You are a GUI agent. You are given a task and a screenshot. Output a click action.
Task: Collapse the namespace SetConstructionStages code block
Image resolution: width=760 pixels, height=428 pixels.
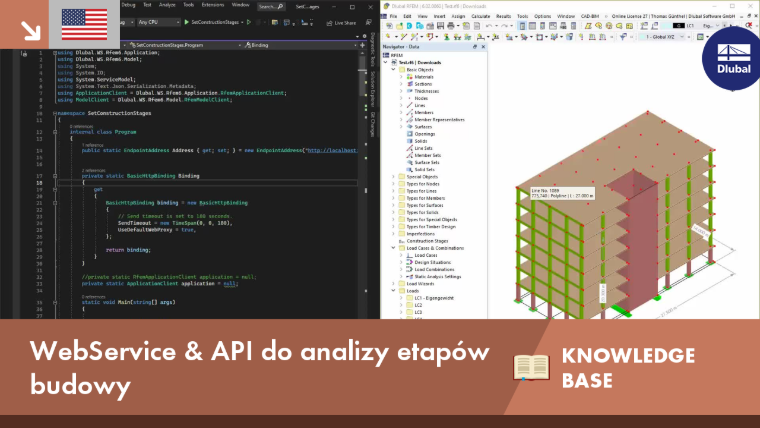click(55, 113)
